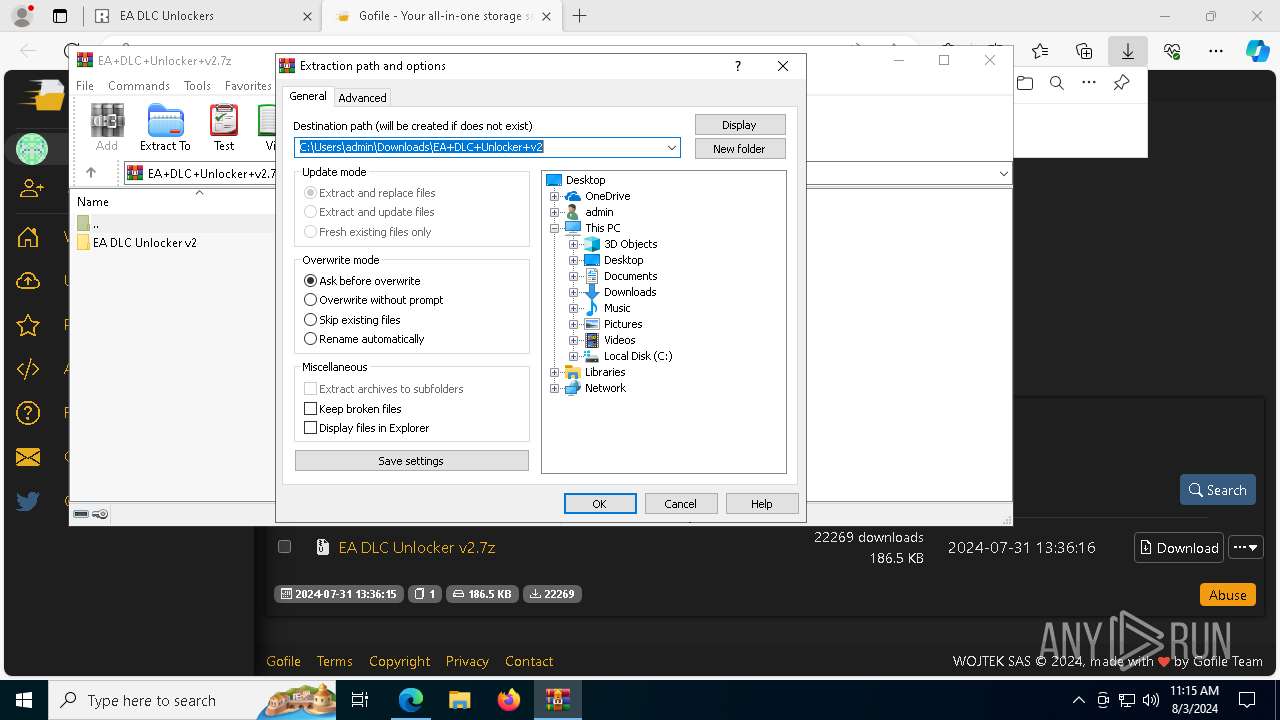Go up one folder in WinRAR
The height and width of the screenshot is (720, 1280).
[91, 173]
